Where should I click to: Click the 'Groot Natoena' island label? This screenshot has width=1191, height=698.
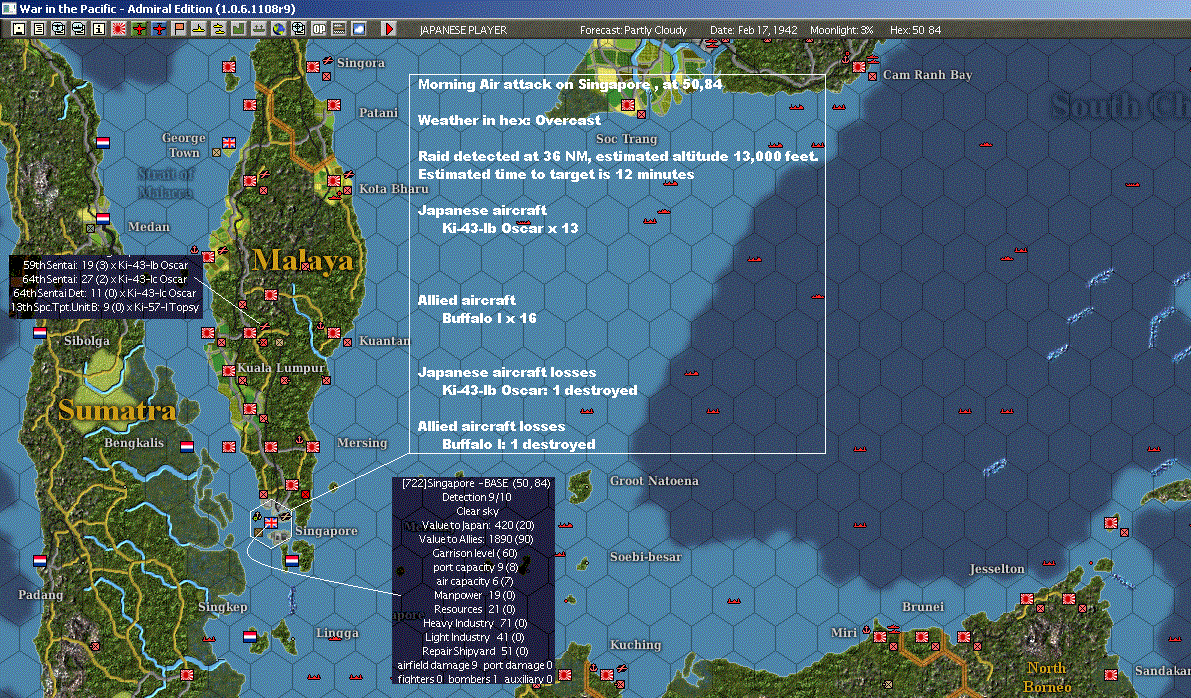tap(654, 481)
